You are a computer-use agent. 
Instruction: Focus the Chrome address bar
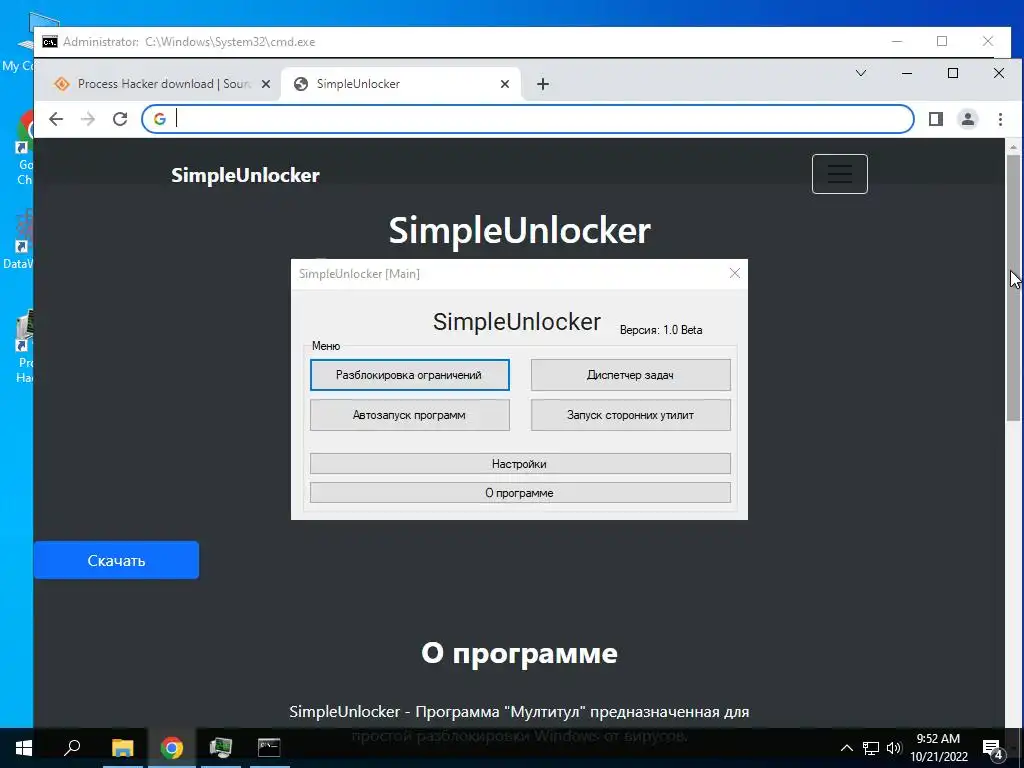coord(528,119)
